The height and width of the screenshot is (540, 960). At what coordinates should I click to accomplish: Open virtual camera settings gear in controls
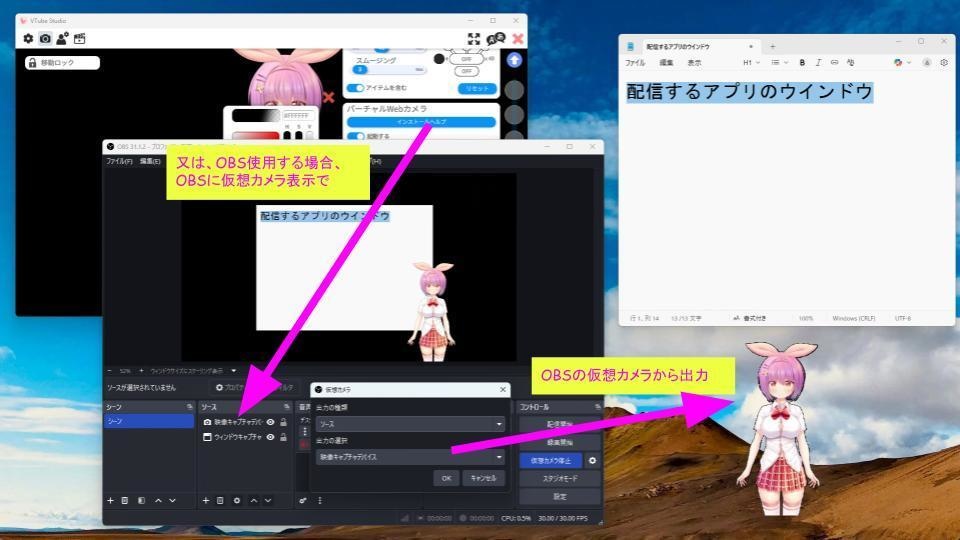[592, 460]
